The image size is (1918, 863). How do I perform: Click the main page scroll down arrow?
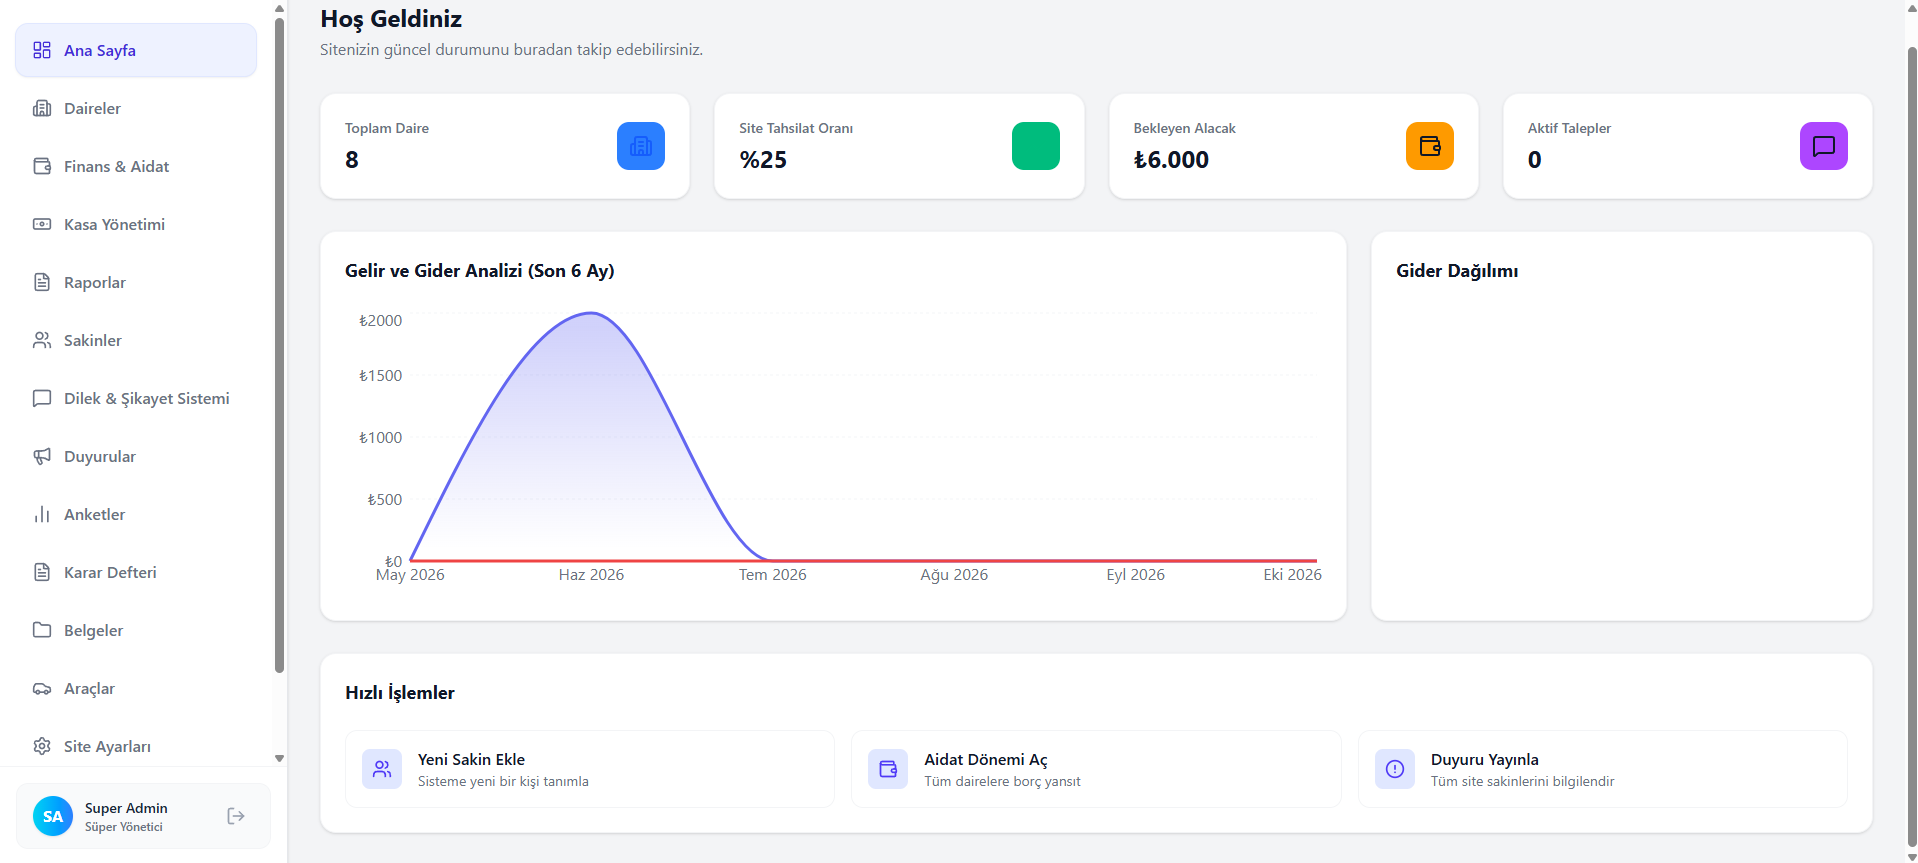(1911, 857)
